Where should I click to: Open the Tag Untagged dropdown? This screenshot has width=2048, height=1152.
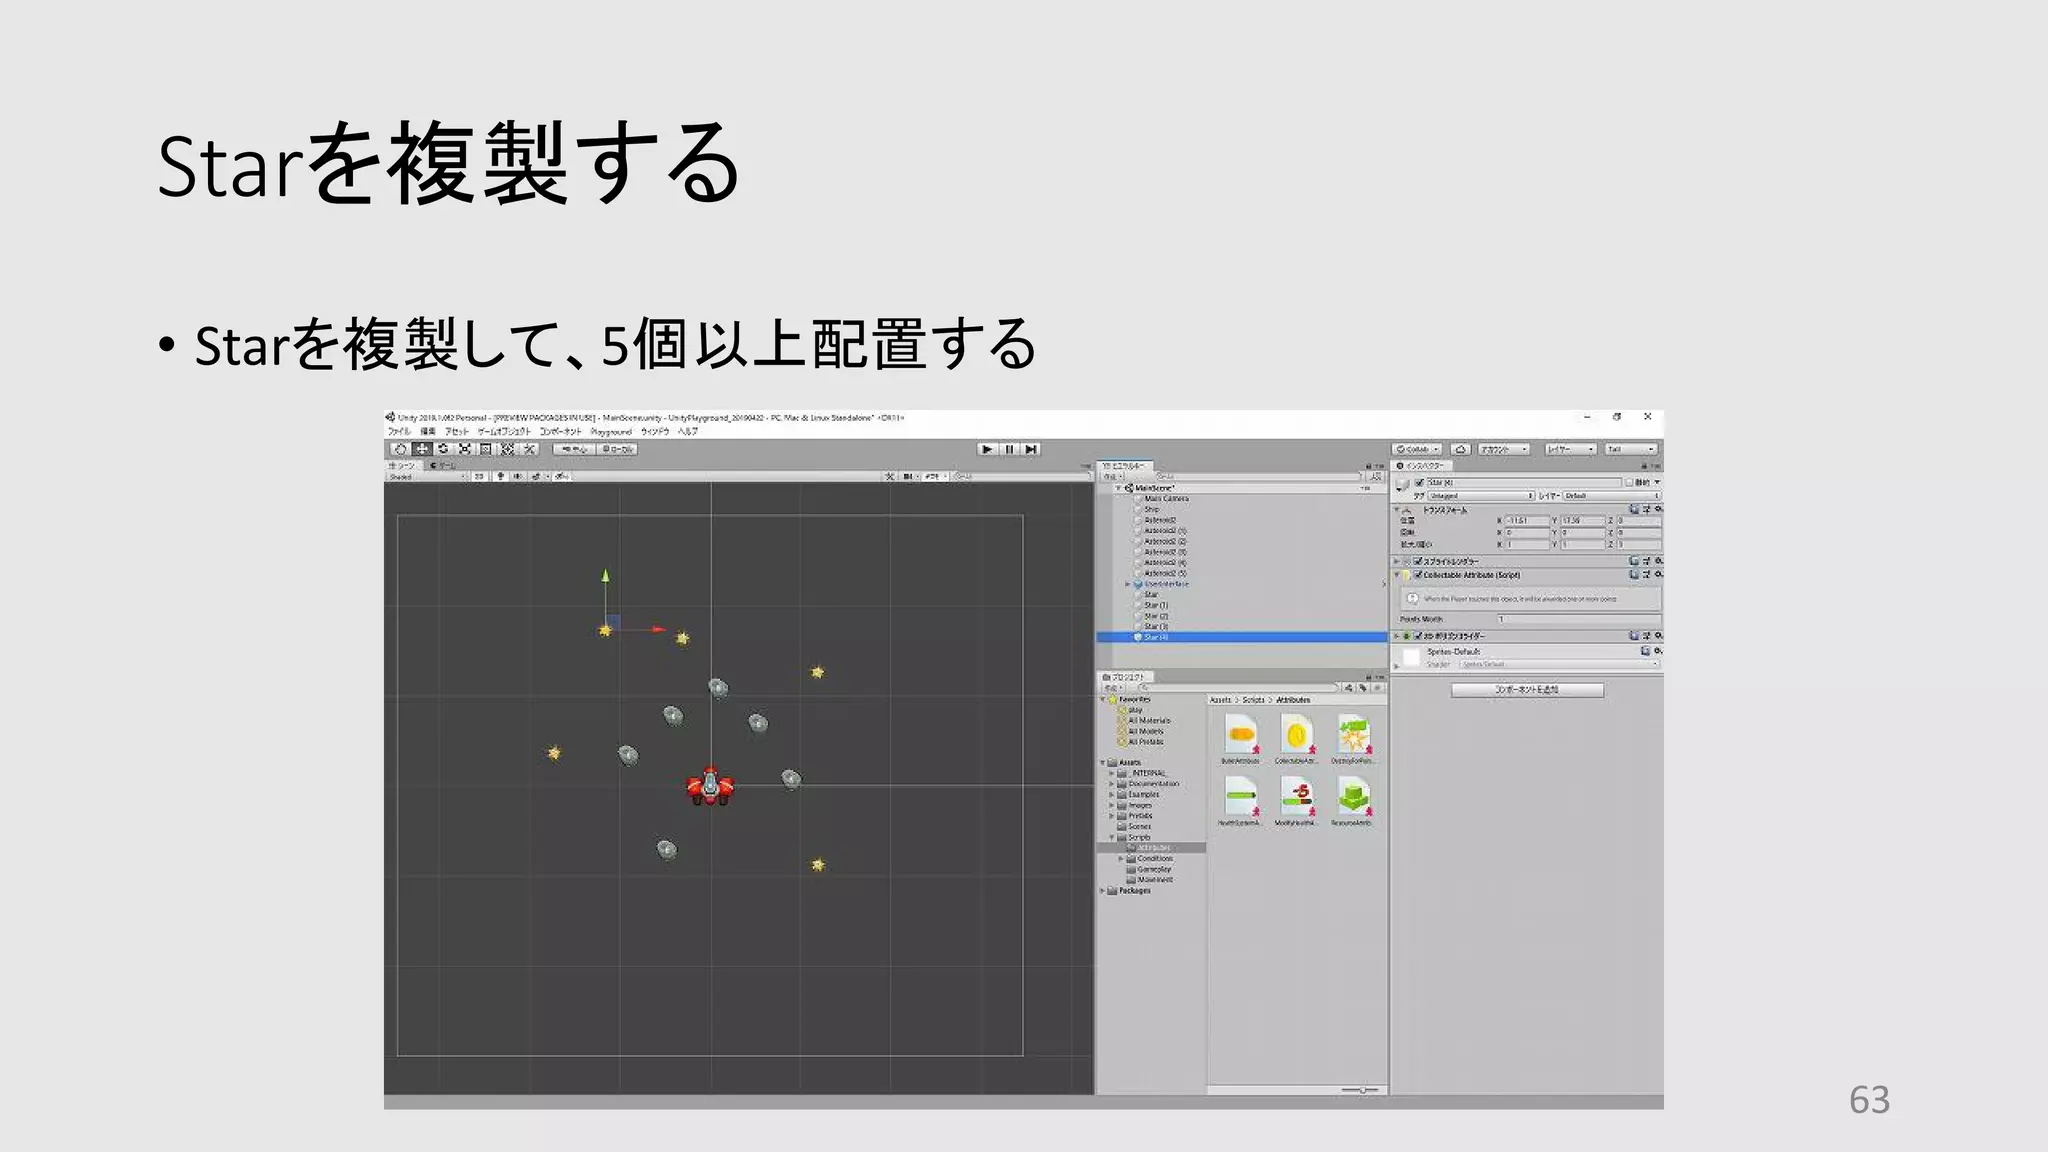point(1481,496)
